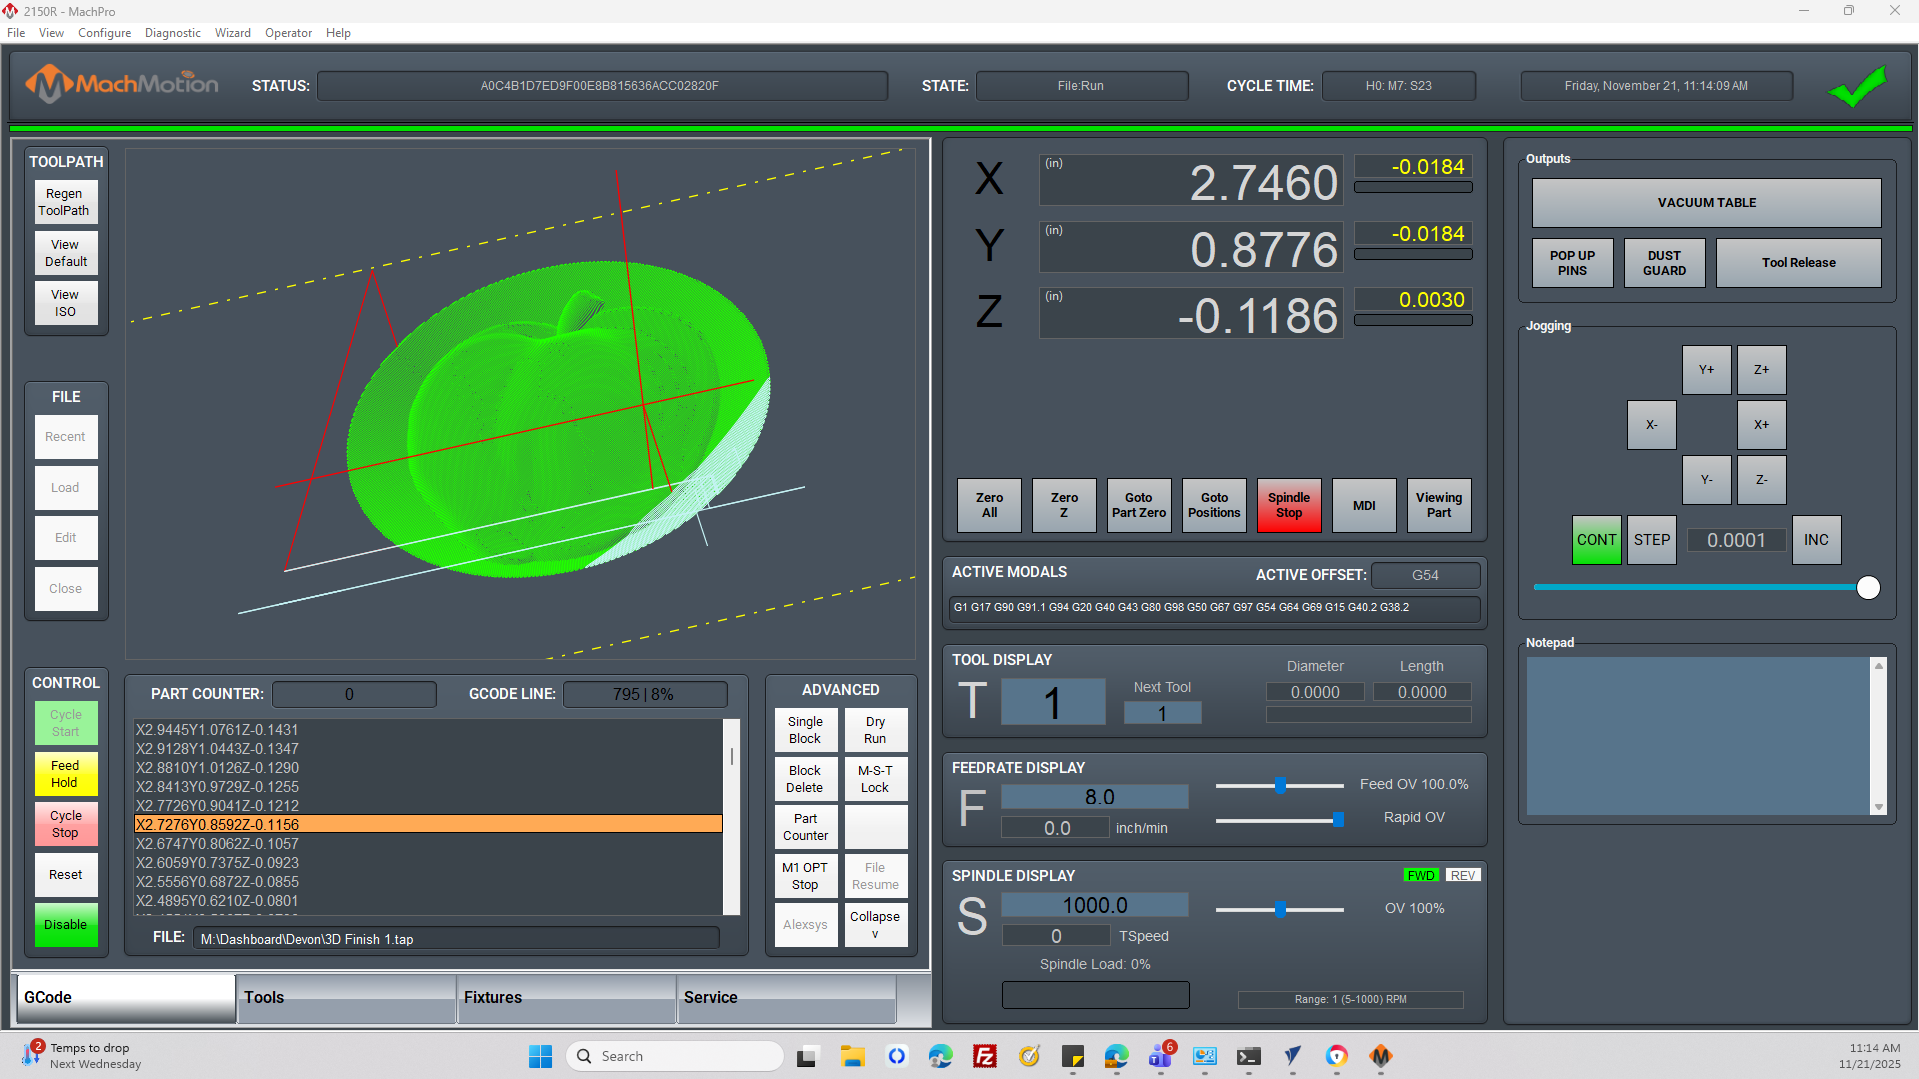Click the MachMotion logo
The image size is (1919, 1079).
[122, 85]
